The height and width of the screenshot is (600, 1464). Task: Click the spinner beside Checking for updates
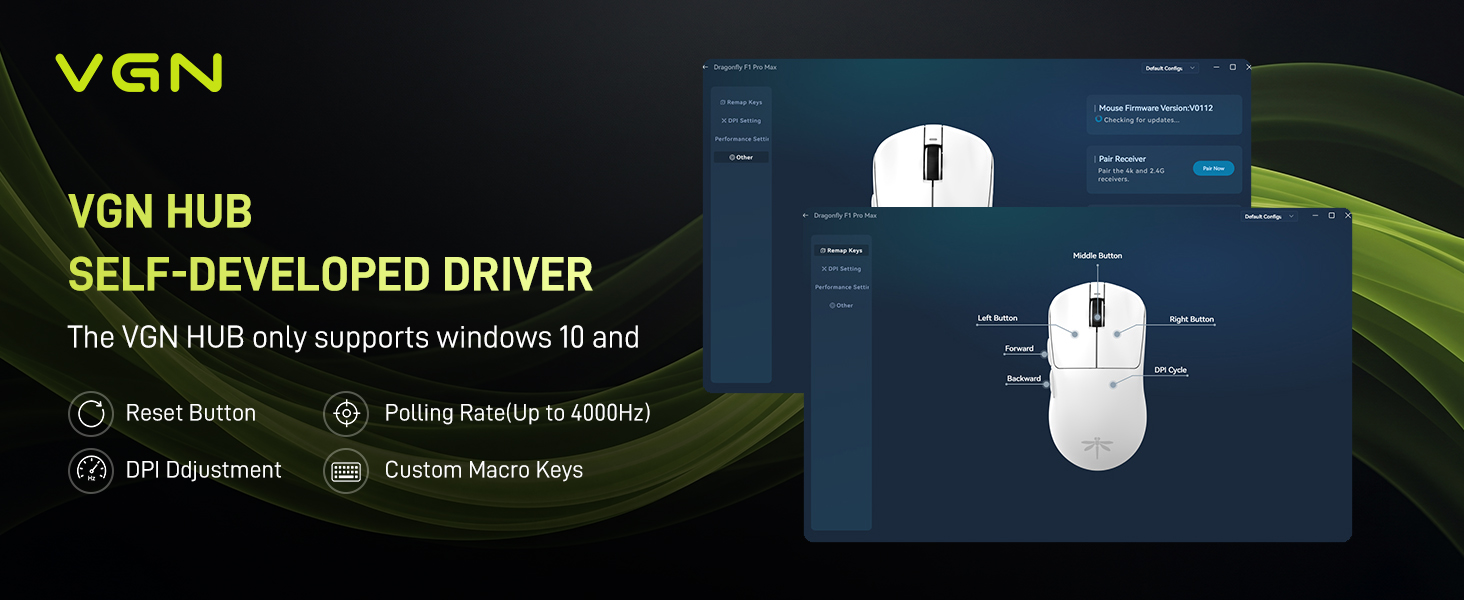click(1098, 119)
